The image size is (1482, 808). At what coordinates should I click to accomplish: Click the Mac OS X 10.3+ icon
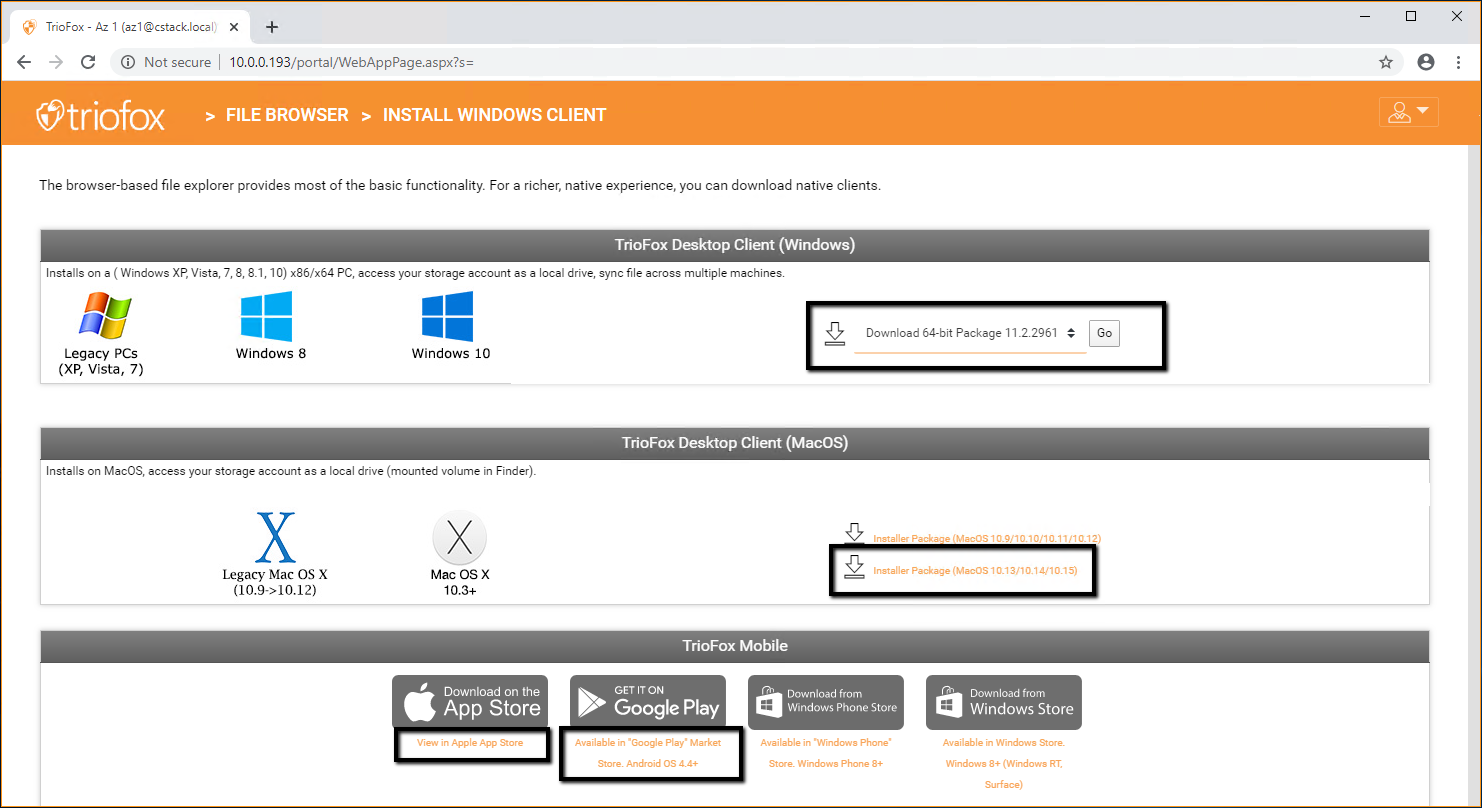tap(459, 538)
